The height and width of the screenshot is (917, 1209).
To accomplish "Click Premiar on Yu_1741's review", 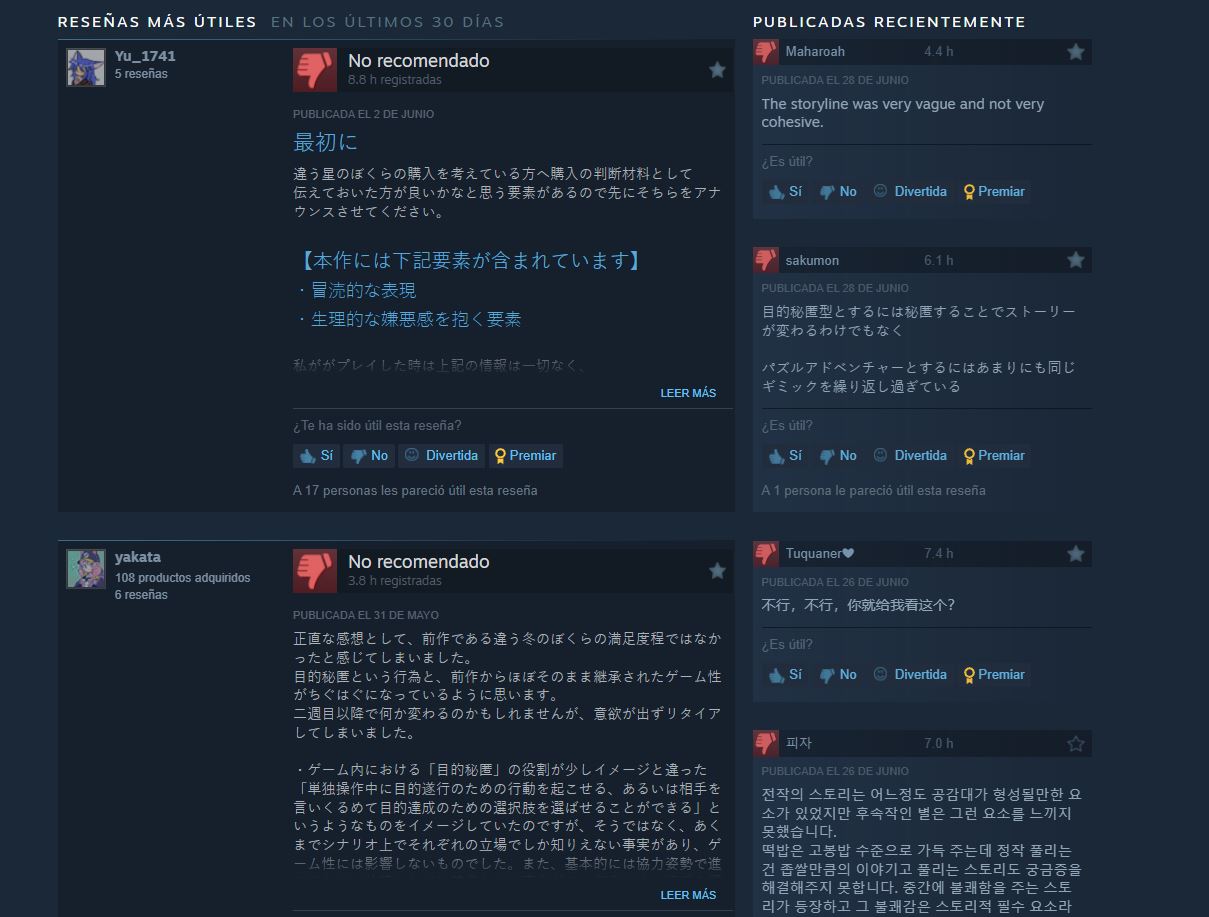I will click(x=525, y=456).
